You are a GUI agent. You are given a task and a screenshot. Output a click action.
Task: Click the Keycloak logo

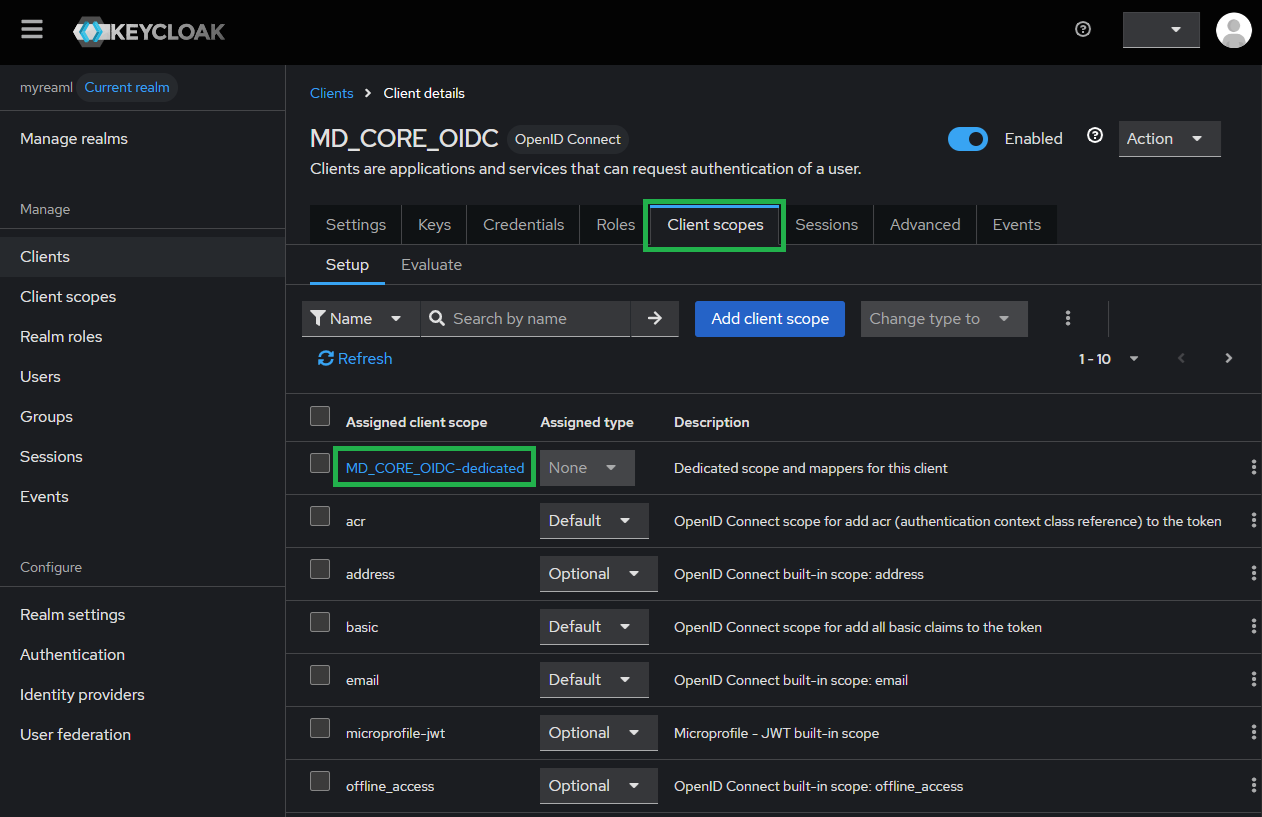point(150,31)
